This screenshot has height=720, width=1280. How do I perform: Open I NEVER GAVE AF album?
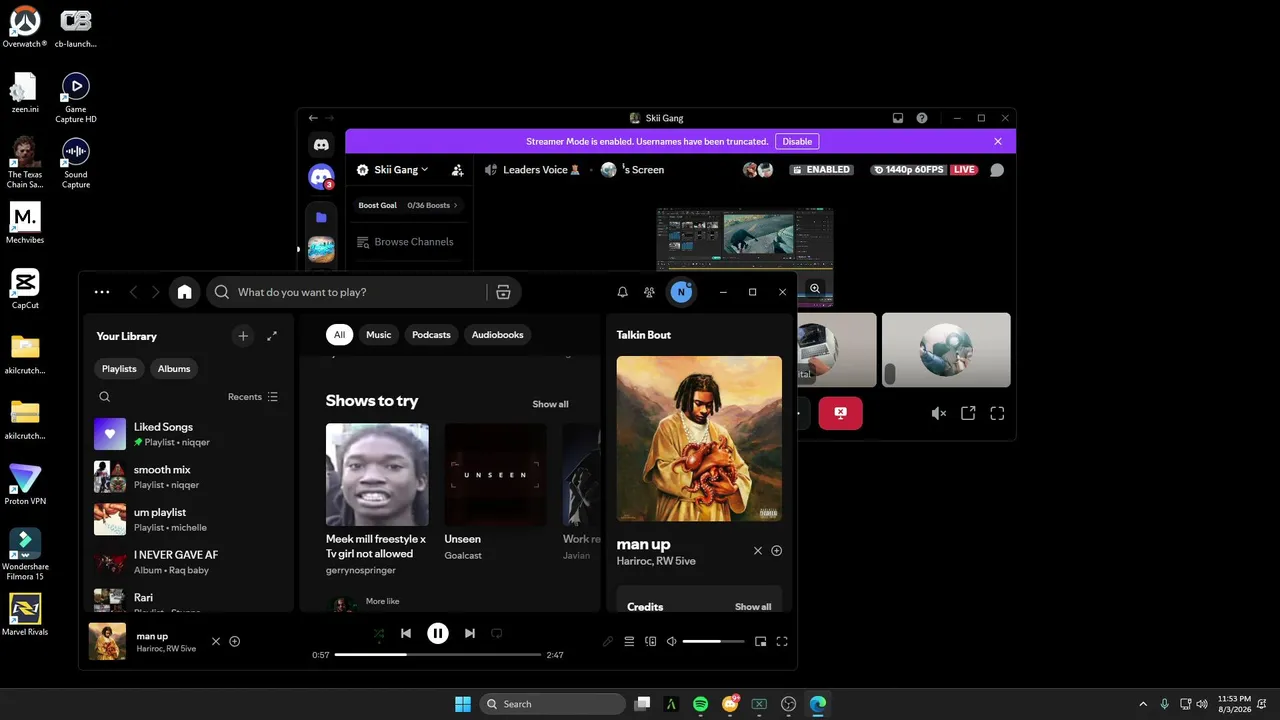(188, 562)
